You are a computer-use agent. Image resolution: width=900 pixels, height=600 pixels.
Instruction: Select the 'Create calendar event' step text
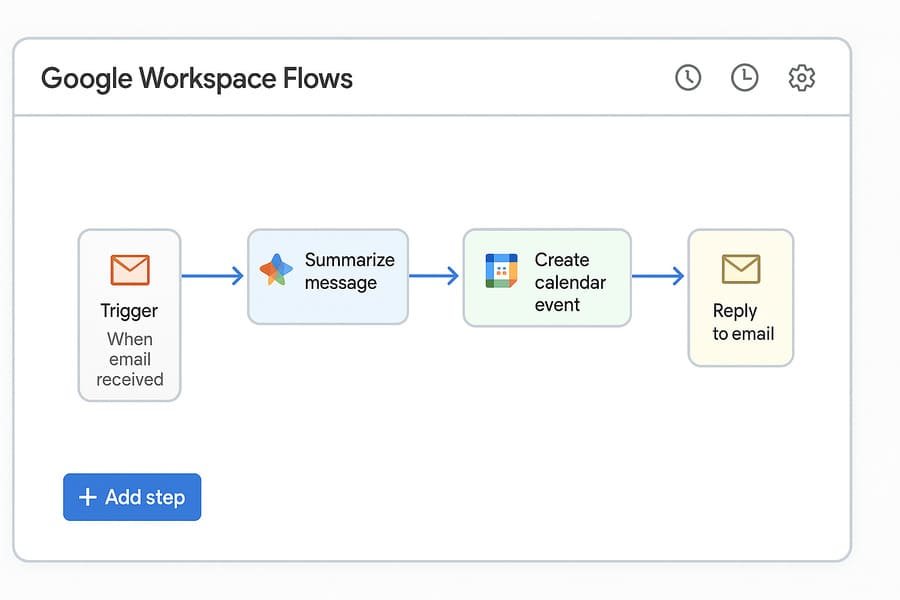coord(569,282)
